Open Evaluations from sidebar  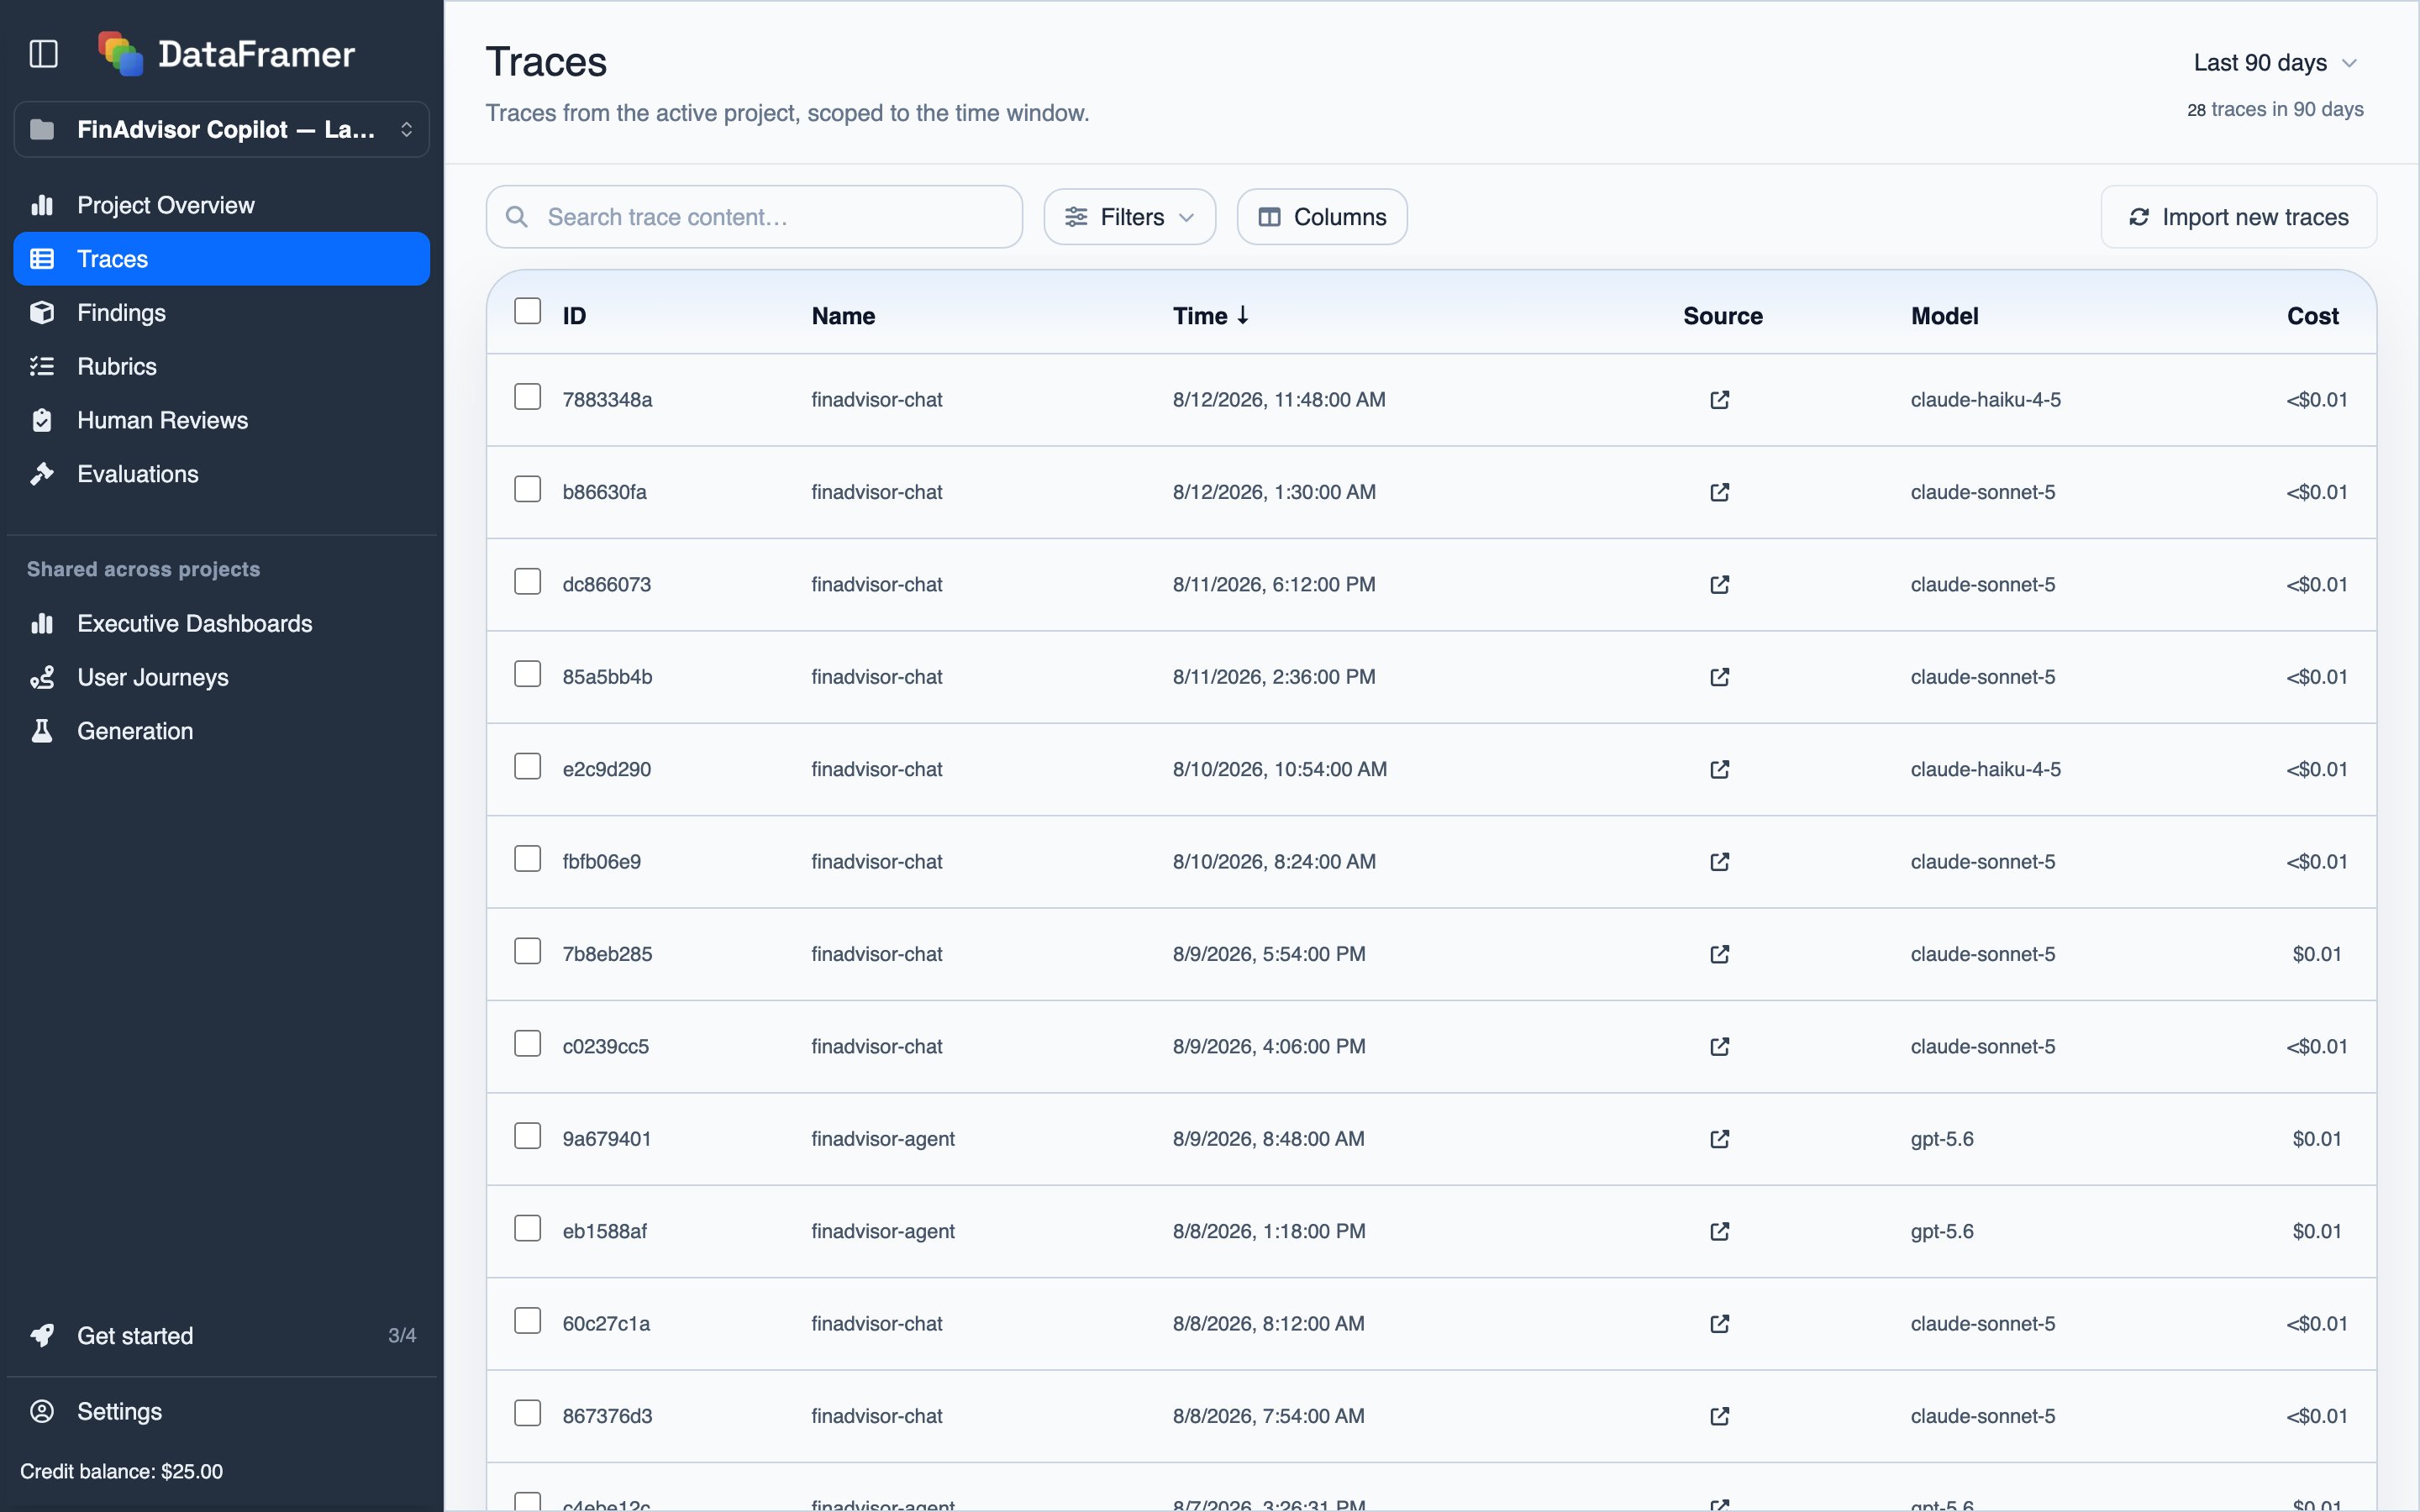pyautogui.click(x=222, y=474)
